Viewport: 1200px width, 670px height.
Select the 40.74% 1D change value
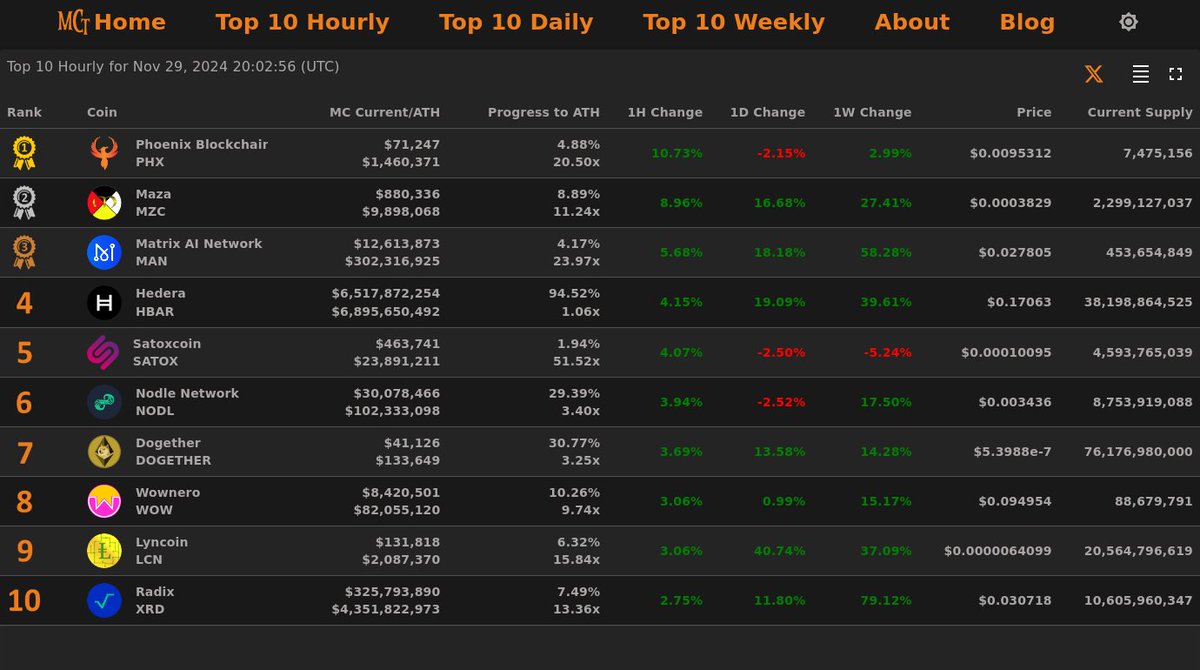pos(779,551)
